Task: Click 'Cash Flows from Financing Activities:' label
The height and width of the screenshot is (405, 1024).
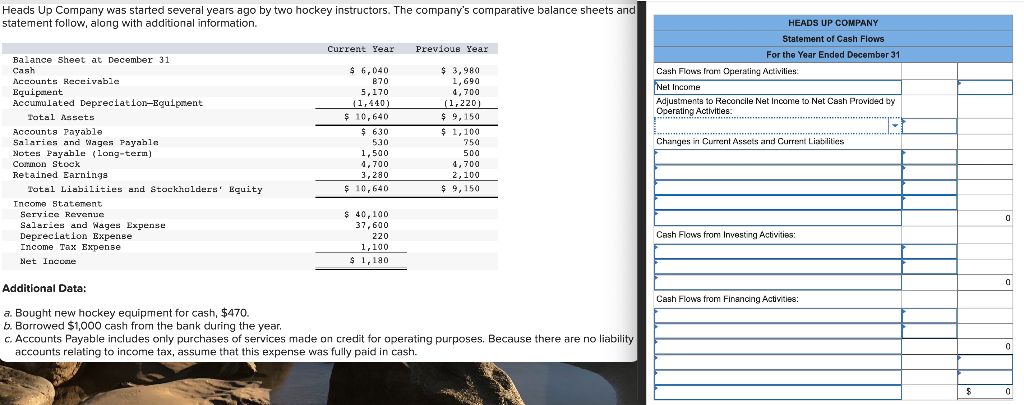Action: pyautogui.click(x=728, y=299)
